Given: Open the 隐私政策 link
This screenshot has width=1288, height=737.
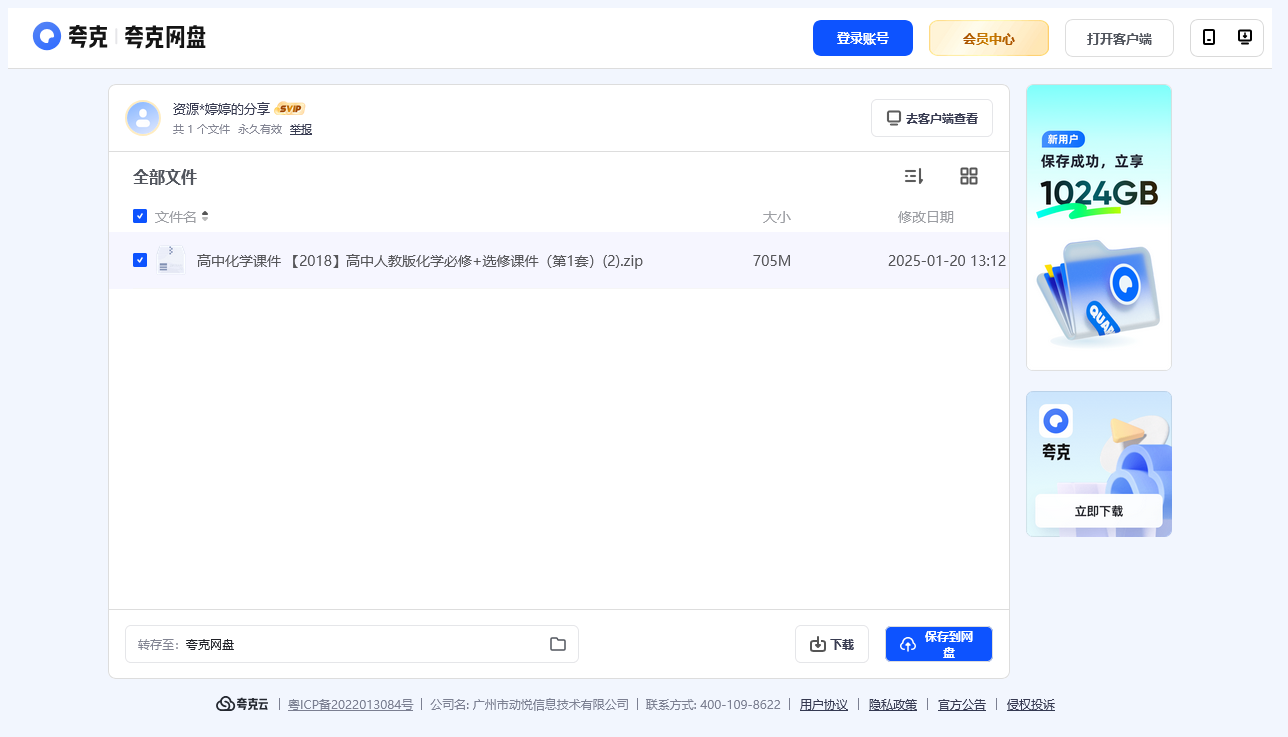Looking at the screenshot, I should [x=893, y=704].
